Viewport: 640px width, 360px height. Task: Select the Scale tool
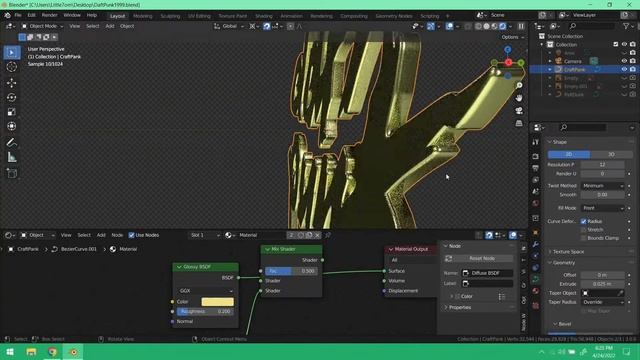11,112
